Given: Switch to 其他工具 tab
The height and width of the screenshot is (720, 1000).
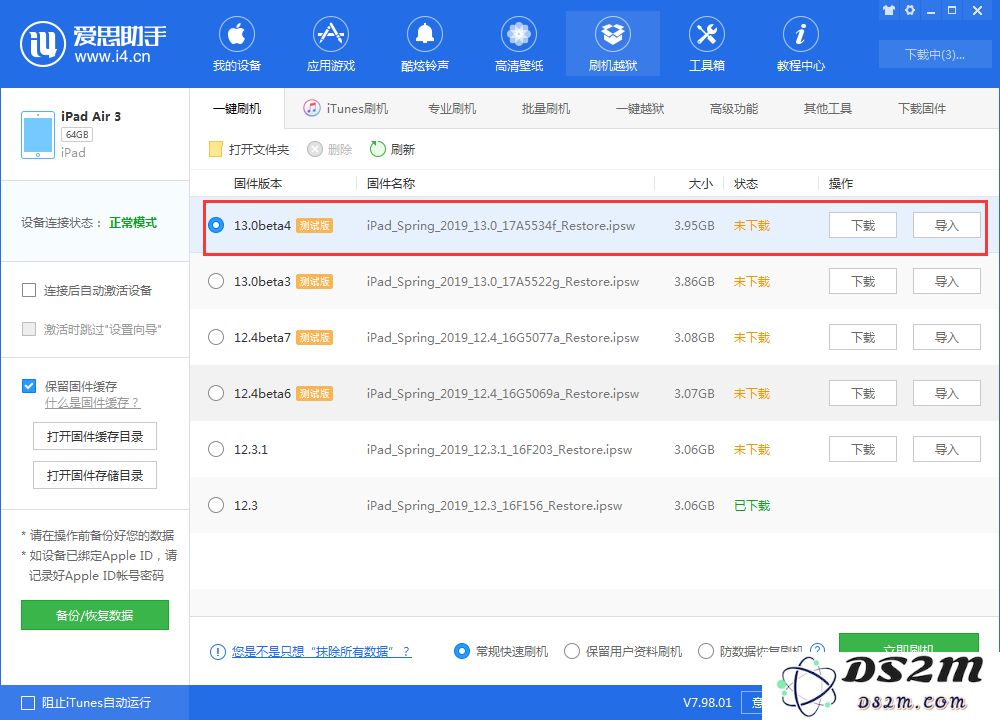Looking at the screenshot, I should [828, 108].
